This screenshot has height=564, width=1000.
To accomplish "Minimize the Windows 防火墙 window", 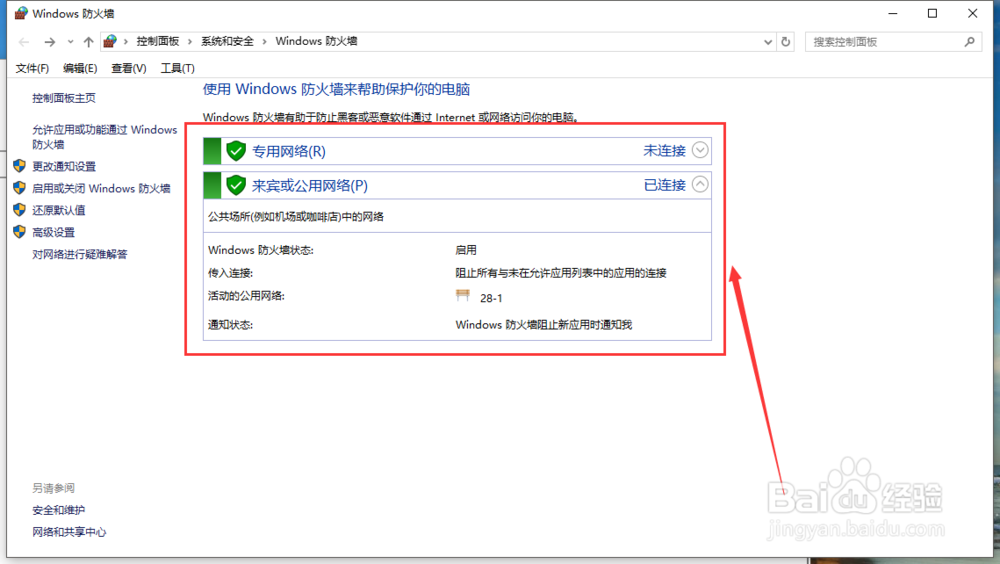I will click(893, 13).
